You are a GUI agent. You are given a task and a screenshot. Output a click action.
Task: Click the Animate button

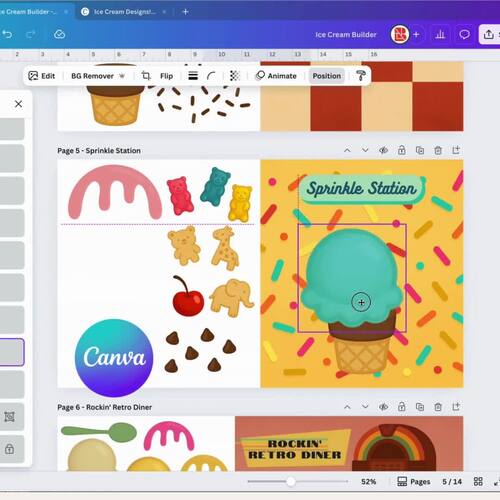tap(276, 76)
